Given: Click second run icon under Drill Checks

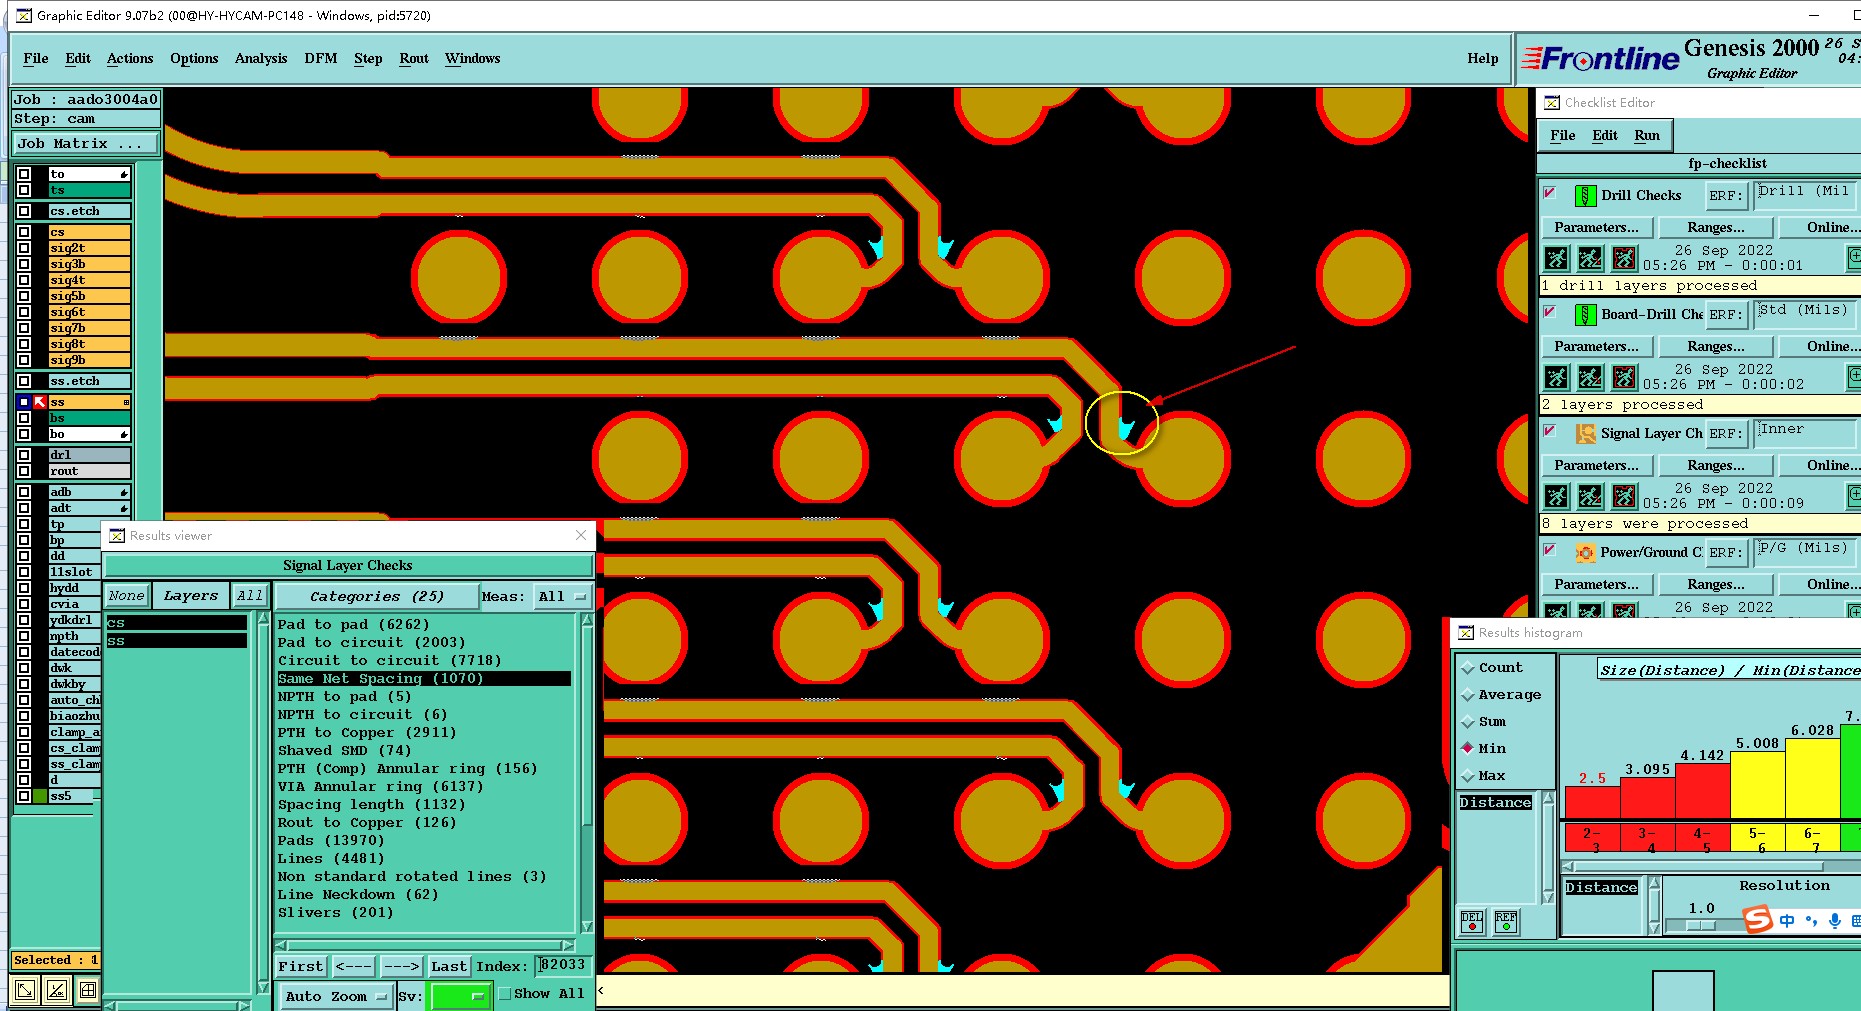Looking at the screenshot, I should pyautogui.click(x=1590, y=259).
